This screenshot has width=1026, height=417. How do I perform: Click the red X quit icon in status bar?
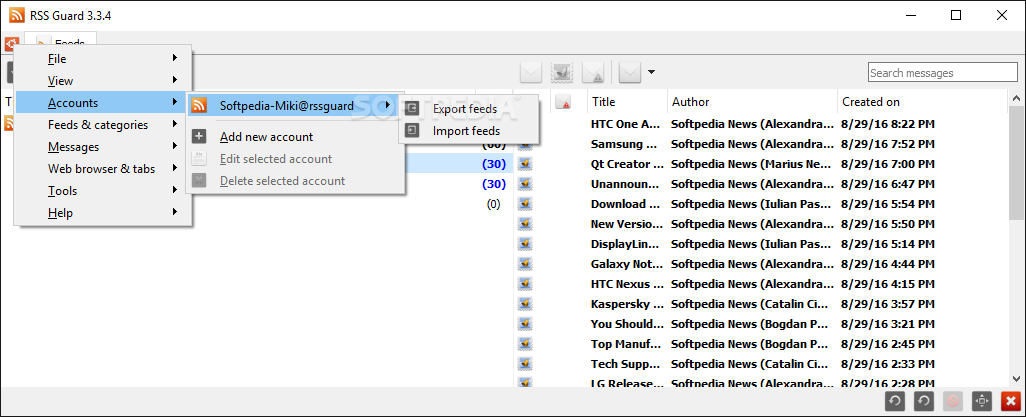(x=1011, y=401)
